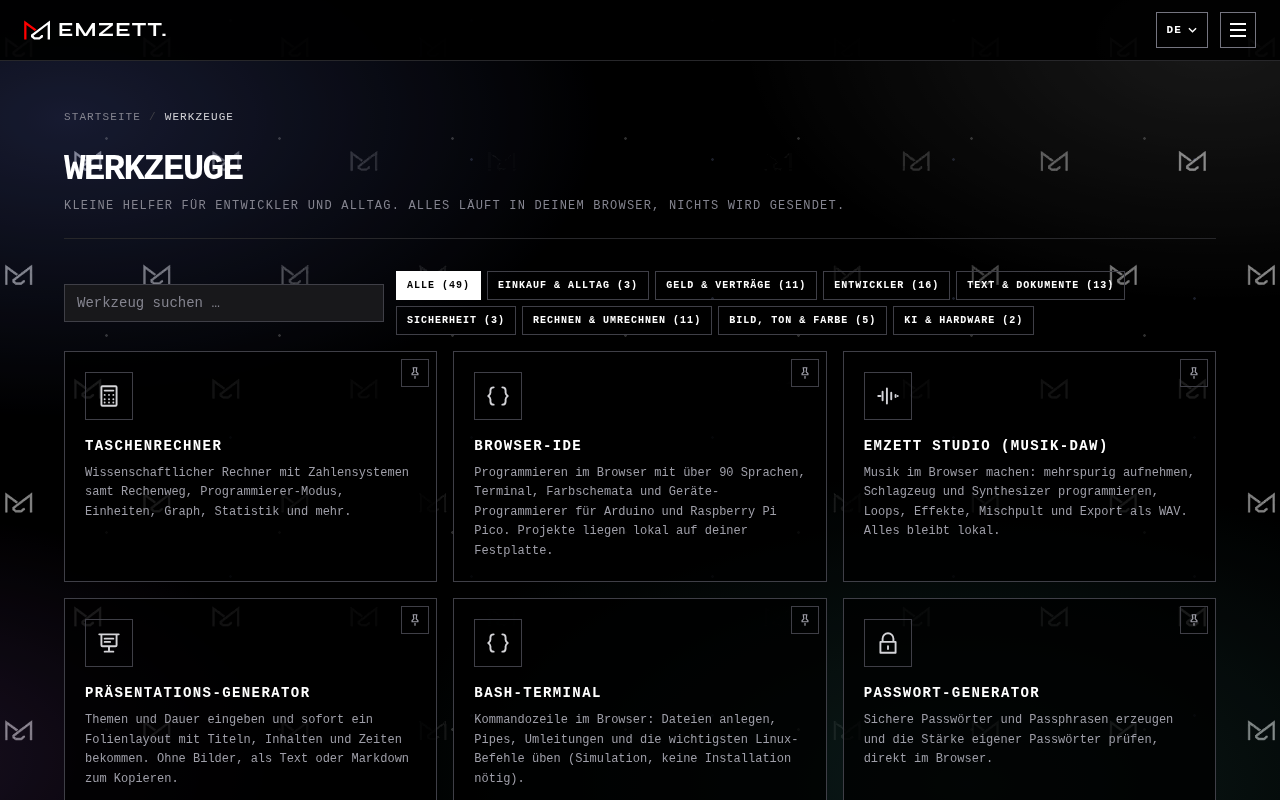
Task: Click the Emzett Studio waveform icon
Action: pyautogui.click(x=888, y=396)
